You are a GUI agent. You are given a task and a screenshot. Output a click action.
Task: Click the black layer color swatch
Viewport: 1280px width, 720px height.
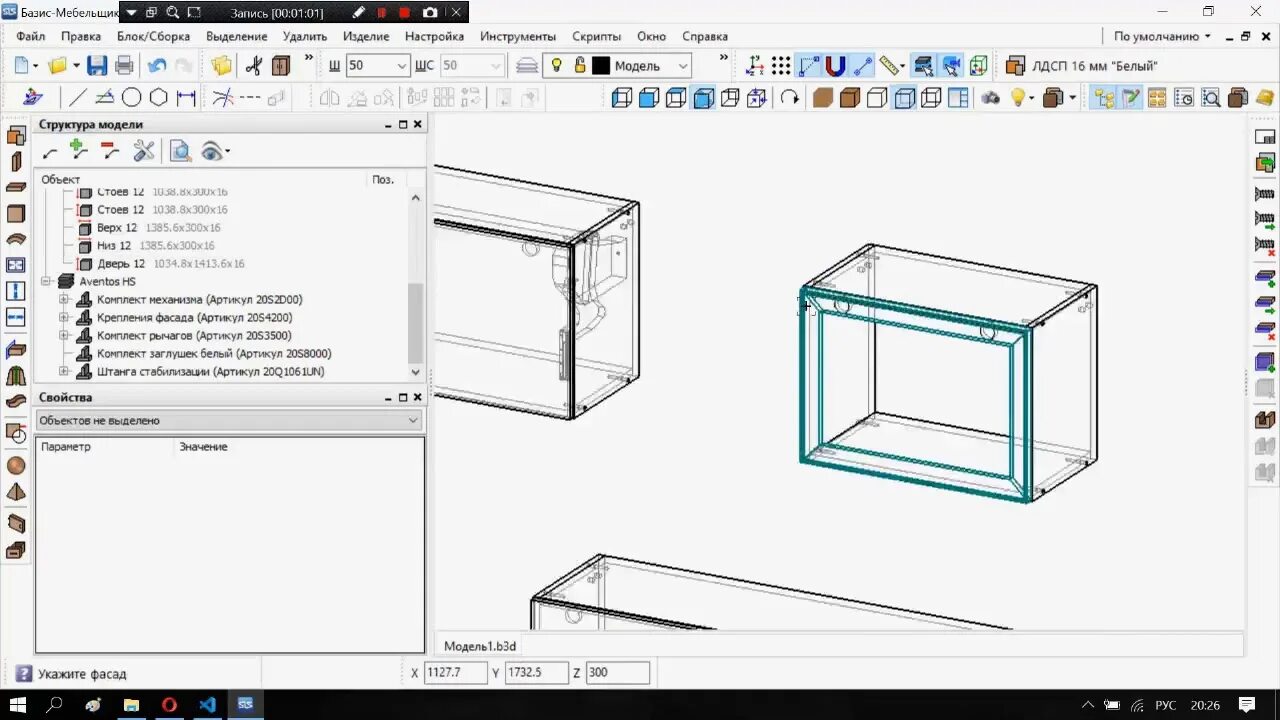(x=601, y=66)
